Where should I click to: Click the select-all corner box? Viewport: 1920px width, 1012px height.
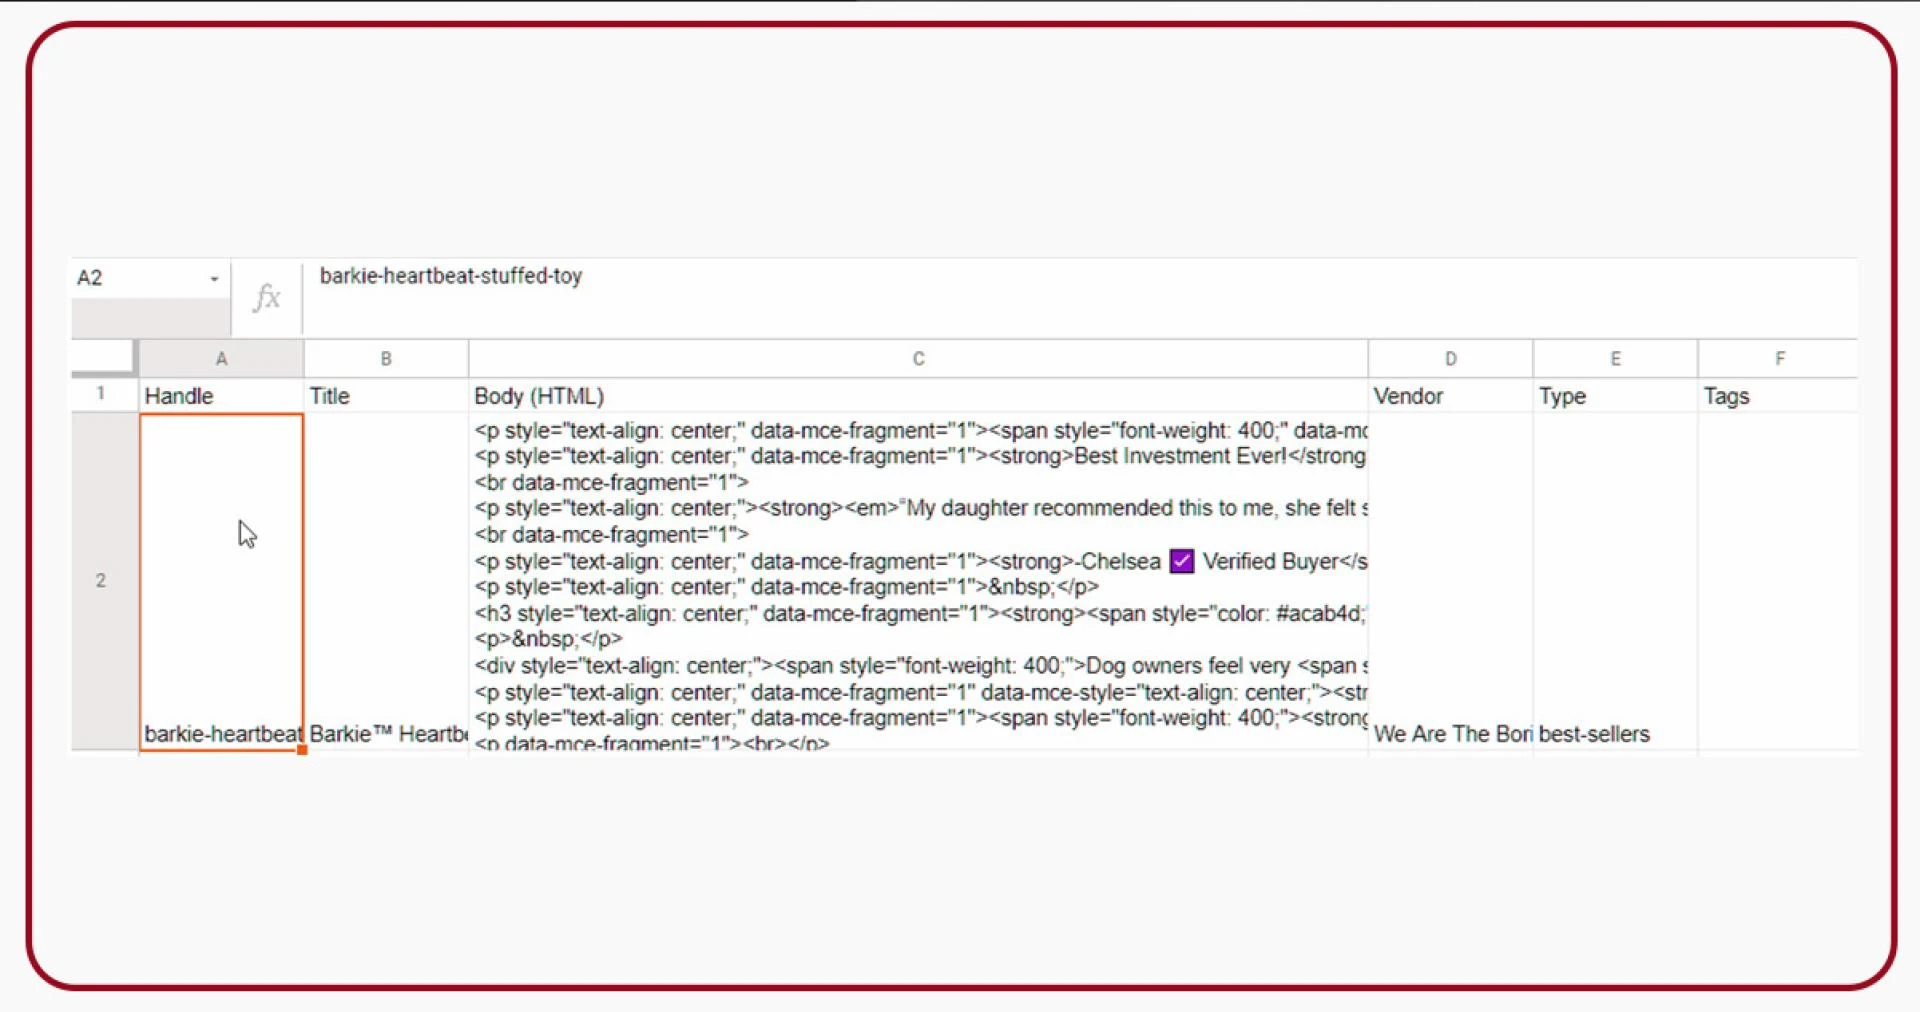[x=104, y=357]
